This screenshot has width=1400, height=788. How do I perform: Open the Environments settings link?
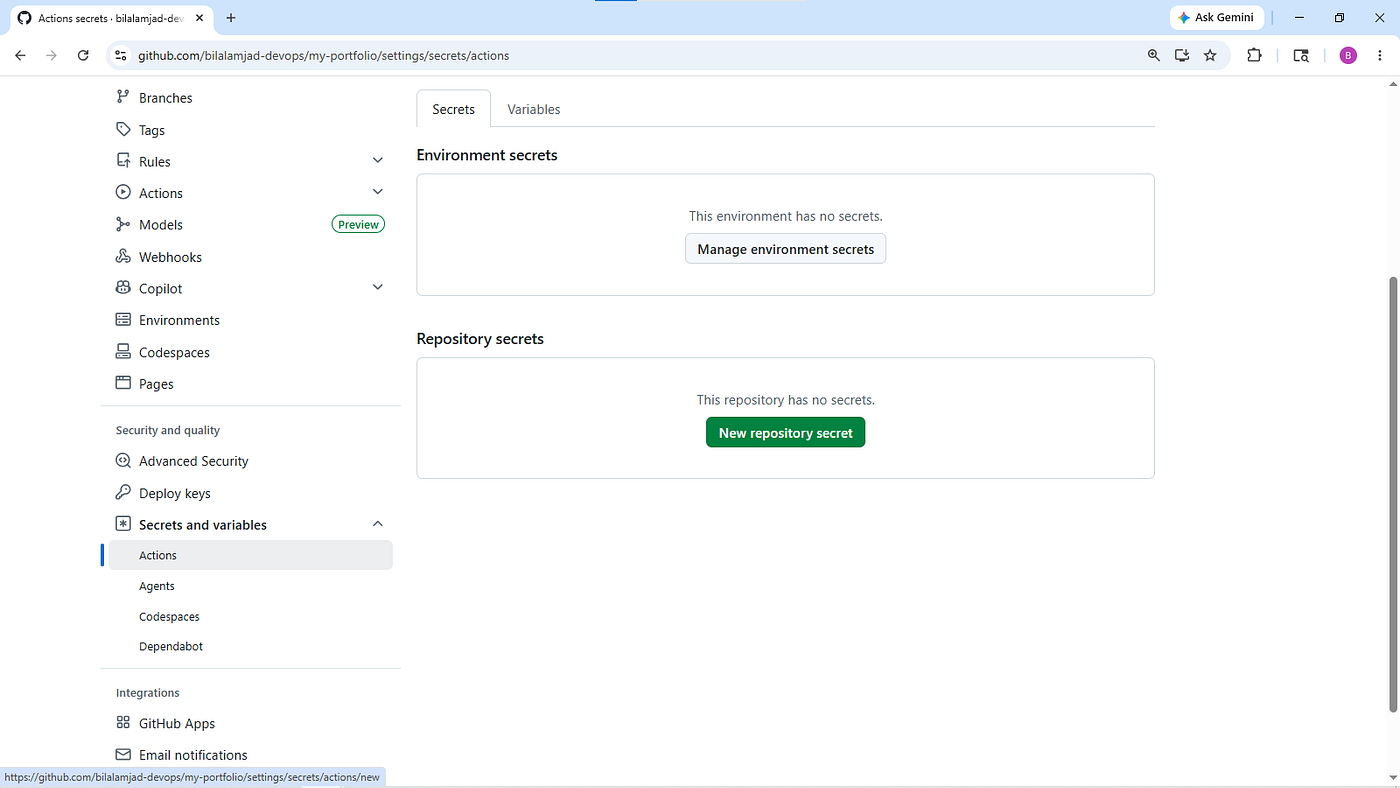pyautogui.click(x=179, y=320)
